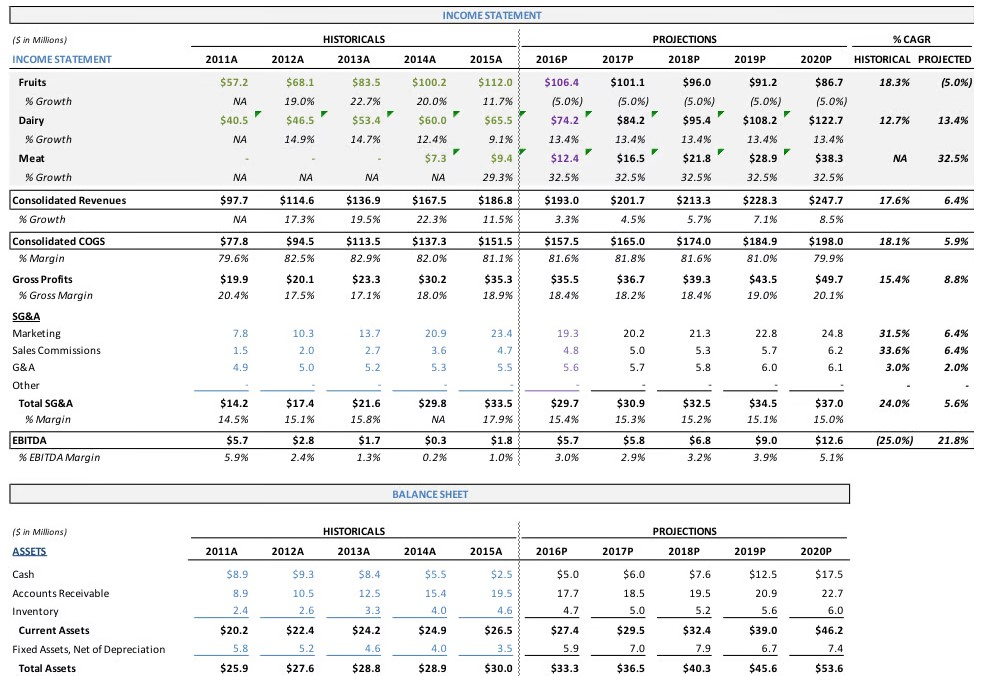Select Cash 2011A value $8.9
This screenshot has height=690, width=985.
[x=237, y=574]
